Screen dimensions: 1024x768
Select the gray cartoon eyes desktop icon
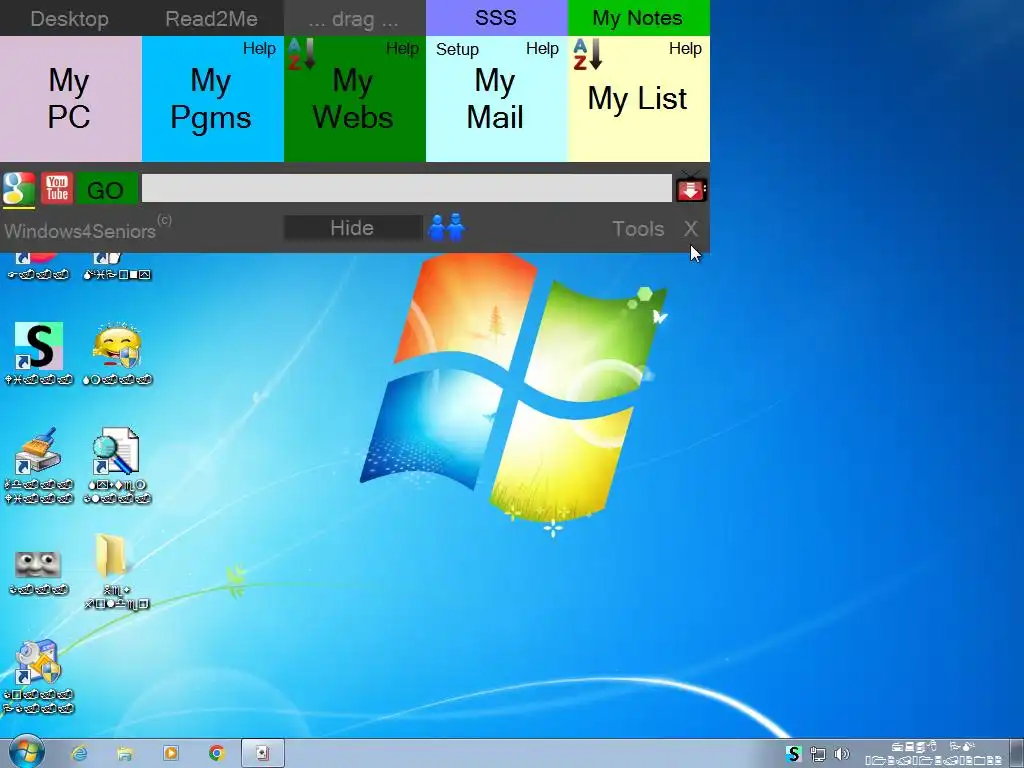click(x=38, y=565)
